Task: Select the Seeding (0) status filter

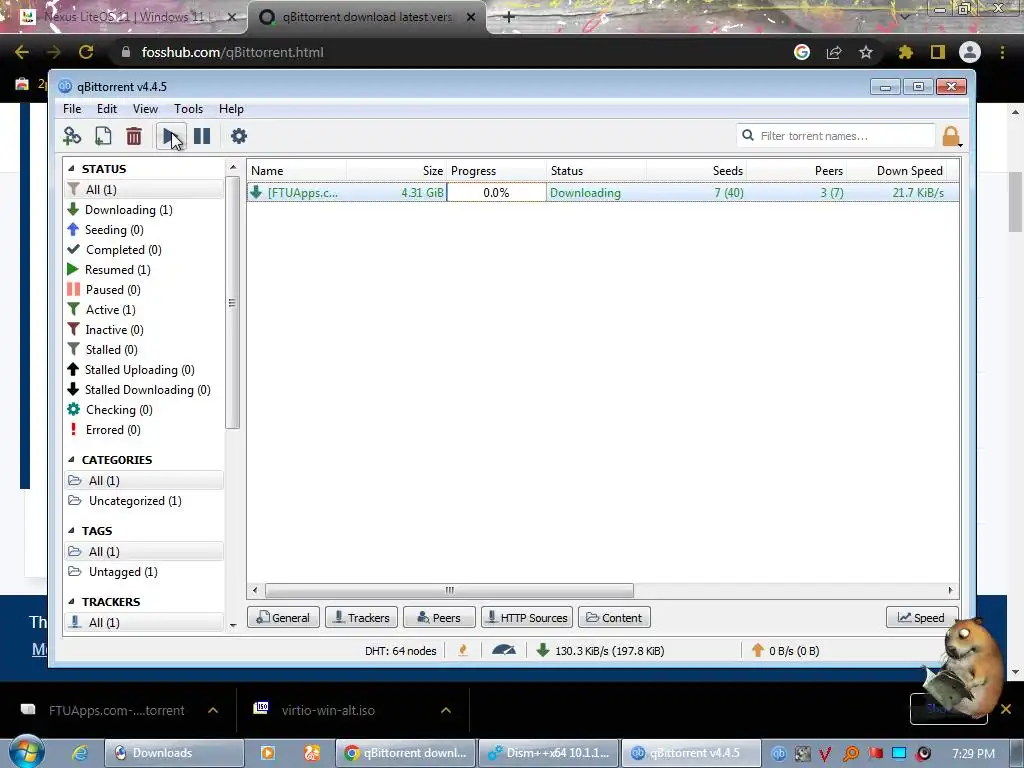Action: pyautogui.click(x=114, y=230)
